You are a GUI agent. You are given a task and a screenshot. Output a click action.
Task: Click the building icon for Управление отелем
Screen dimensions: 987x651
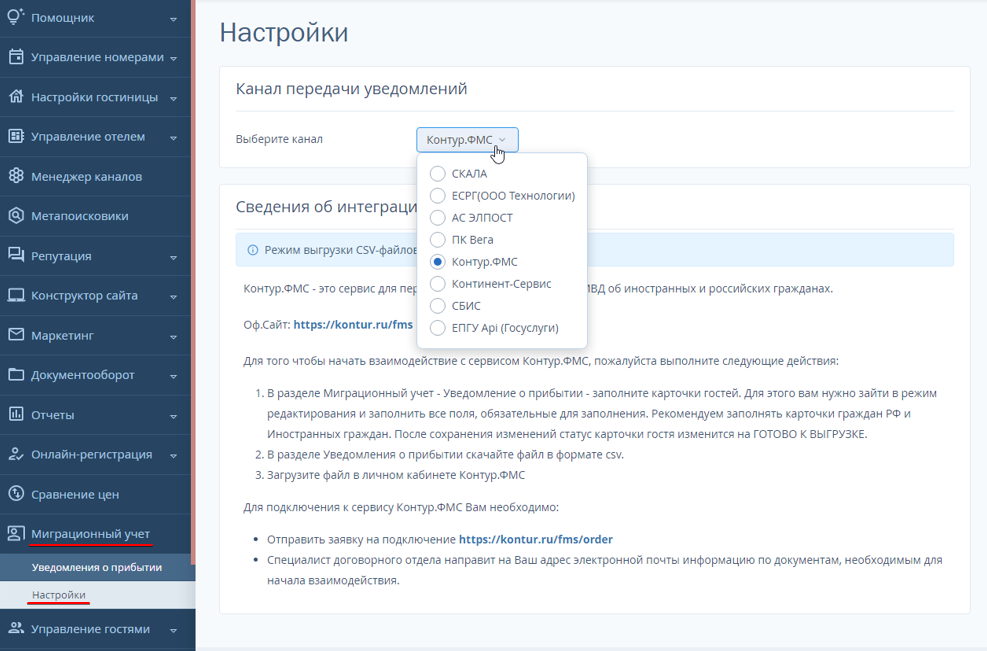click(x=16, y=136)
